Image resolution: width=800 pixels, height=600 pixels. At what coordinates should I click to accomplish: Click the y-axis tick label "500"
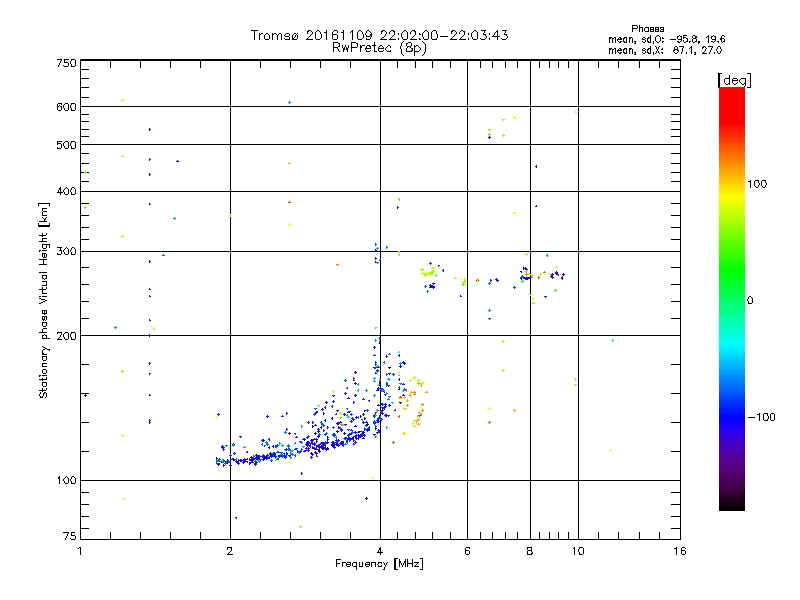66,145
